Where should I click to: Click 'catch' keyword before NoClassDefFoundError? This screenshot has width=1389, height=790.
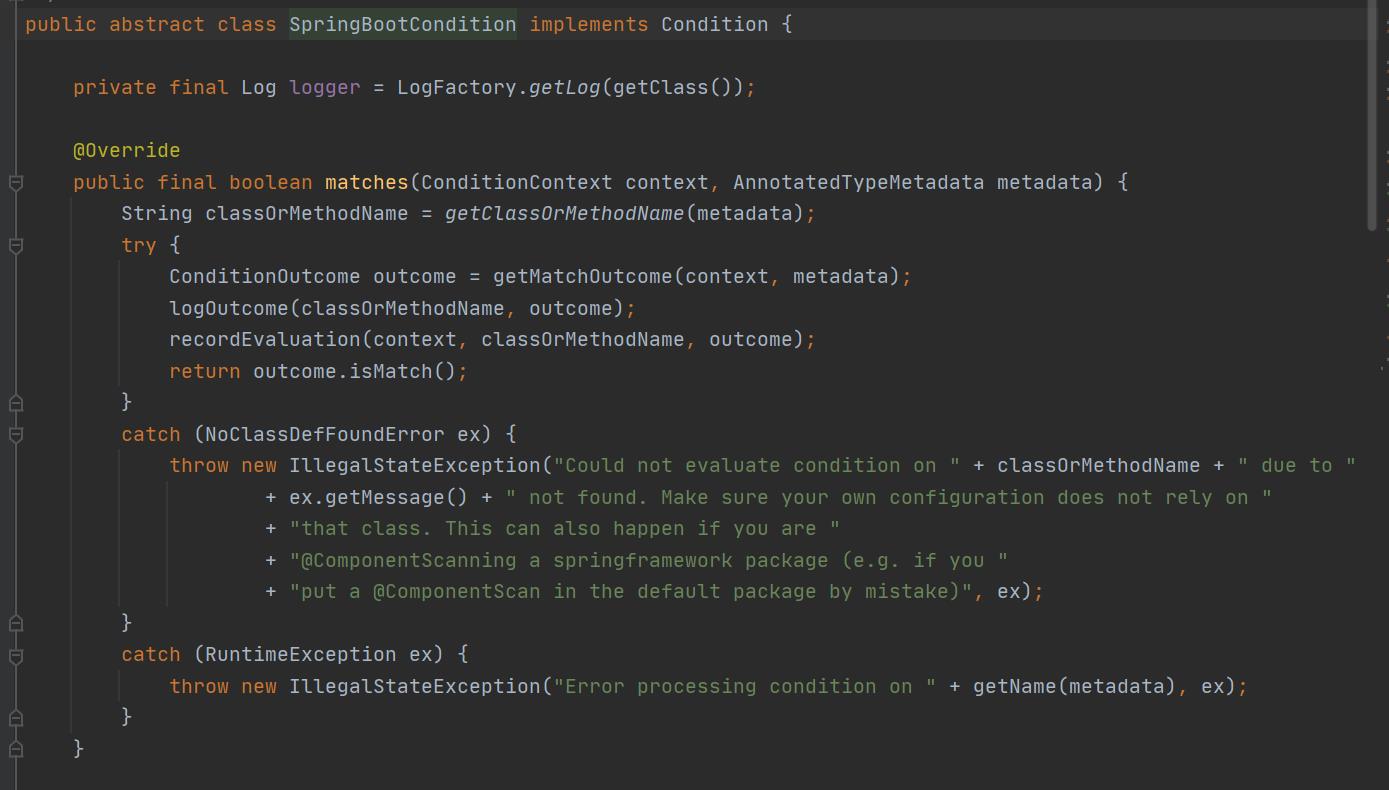[x=151, y=434]
